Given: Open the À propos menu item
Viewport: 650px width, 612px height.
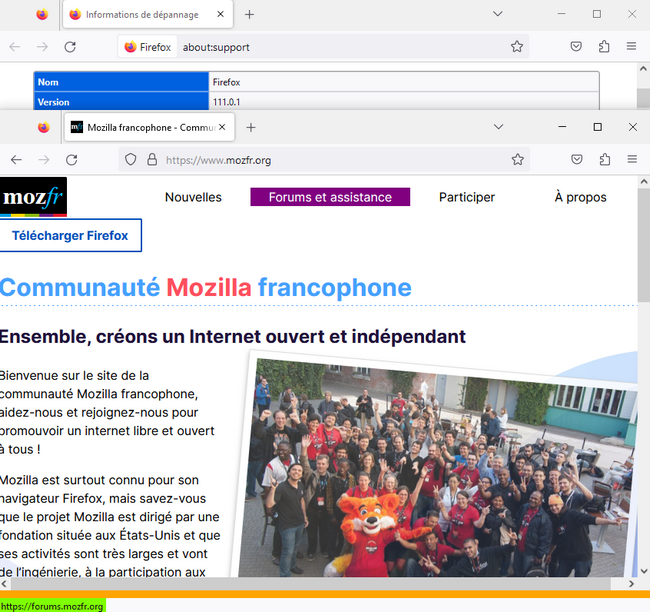Looking at the screenshot, I should pos(580,197).
